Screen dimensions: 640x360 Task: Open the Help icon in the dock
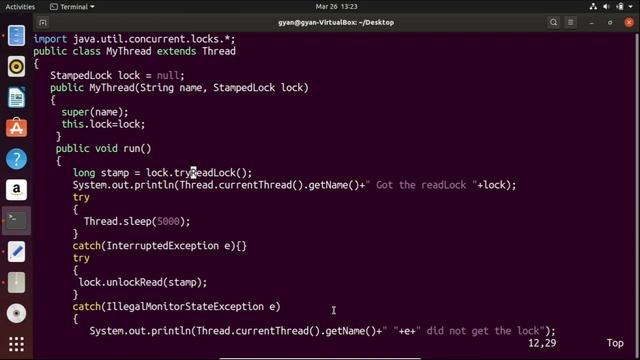coord(16,159)
